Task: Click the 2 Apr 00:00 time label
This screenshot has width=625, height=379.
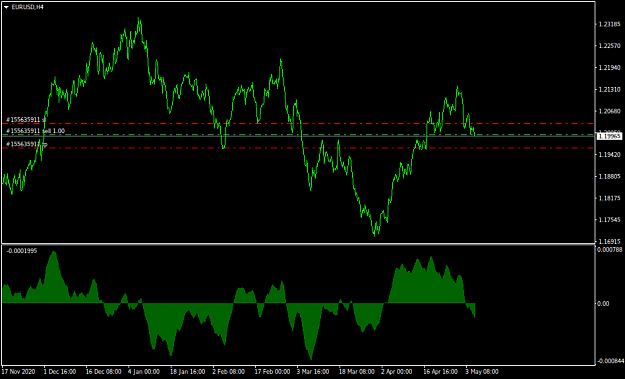Action: pos(397,372)
